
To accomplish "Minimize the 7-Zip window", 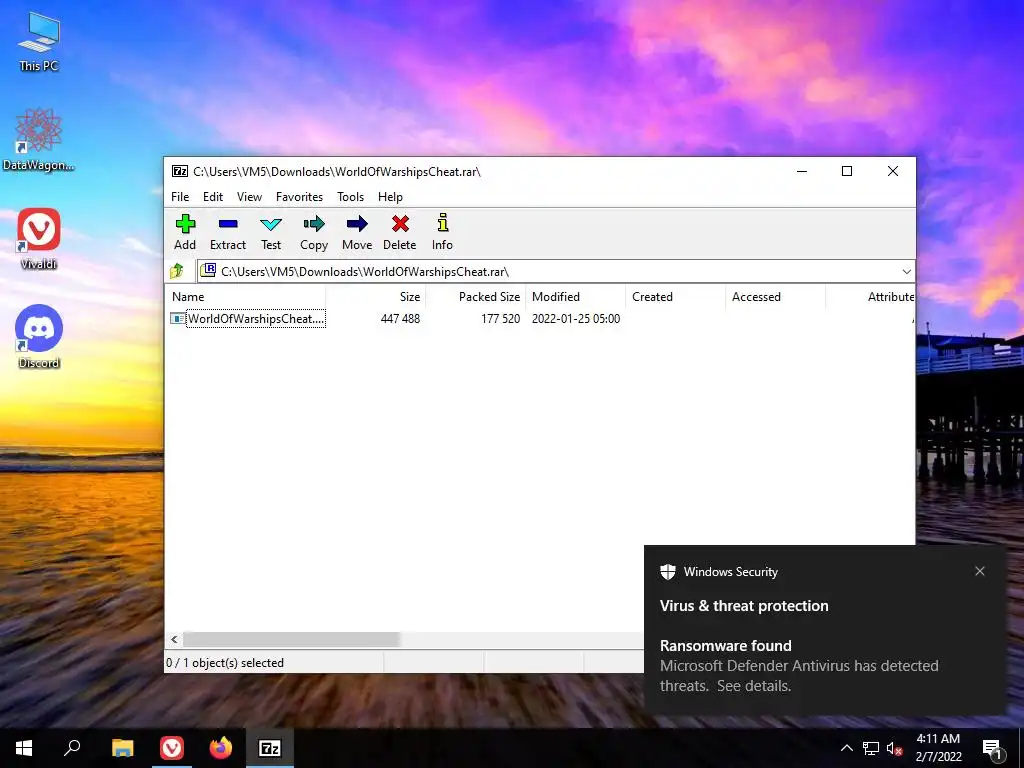I will [802, 171].
